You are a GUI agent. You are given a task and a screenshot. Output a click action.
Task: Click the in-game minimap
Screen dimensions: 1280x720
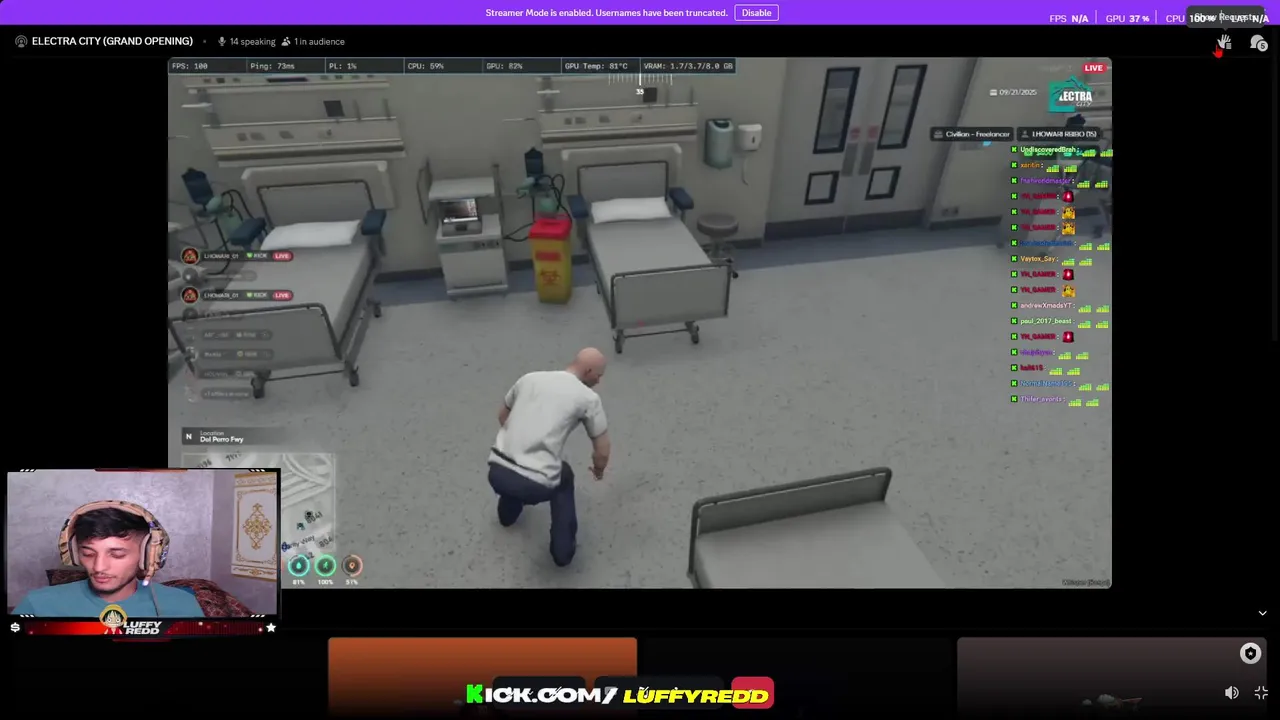258,505
